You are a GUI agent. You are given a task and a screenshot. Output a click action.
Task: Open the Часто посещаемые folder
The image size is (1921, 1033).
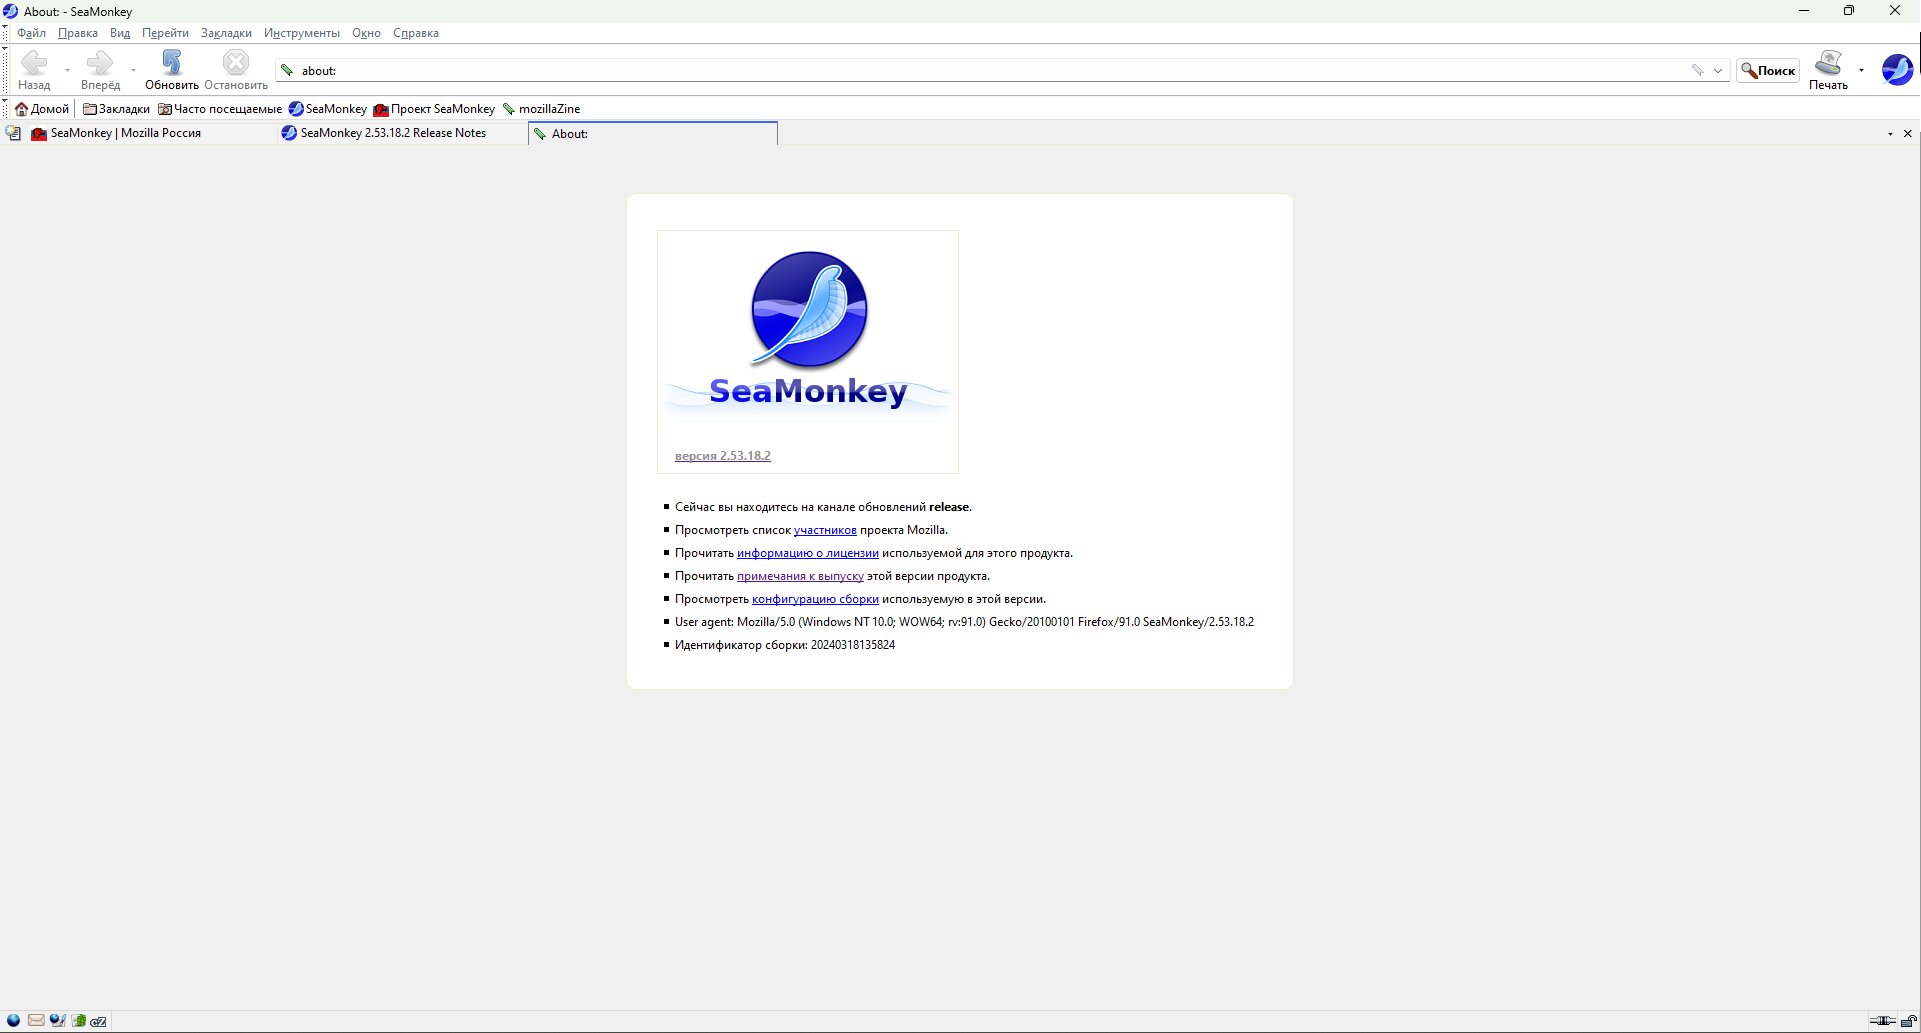click(220, 109)
